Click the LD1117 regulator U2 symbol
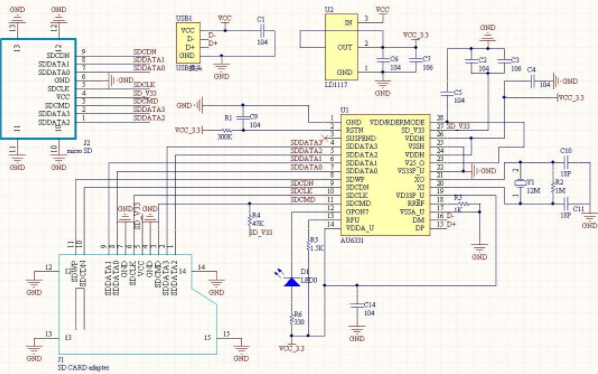The image size is (598, 374). click(341, 47)
